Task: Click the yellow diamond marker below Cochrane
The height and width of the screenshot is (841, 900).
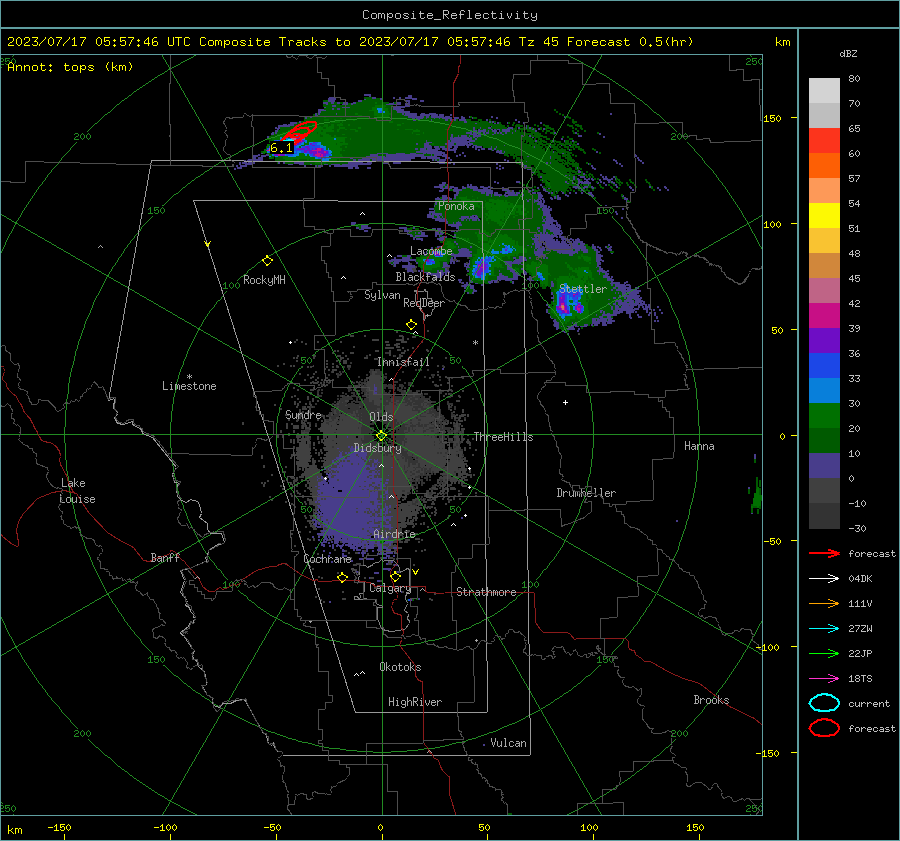Action: coord(342,577)
